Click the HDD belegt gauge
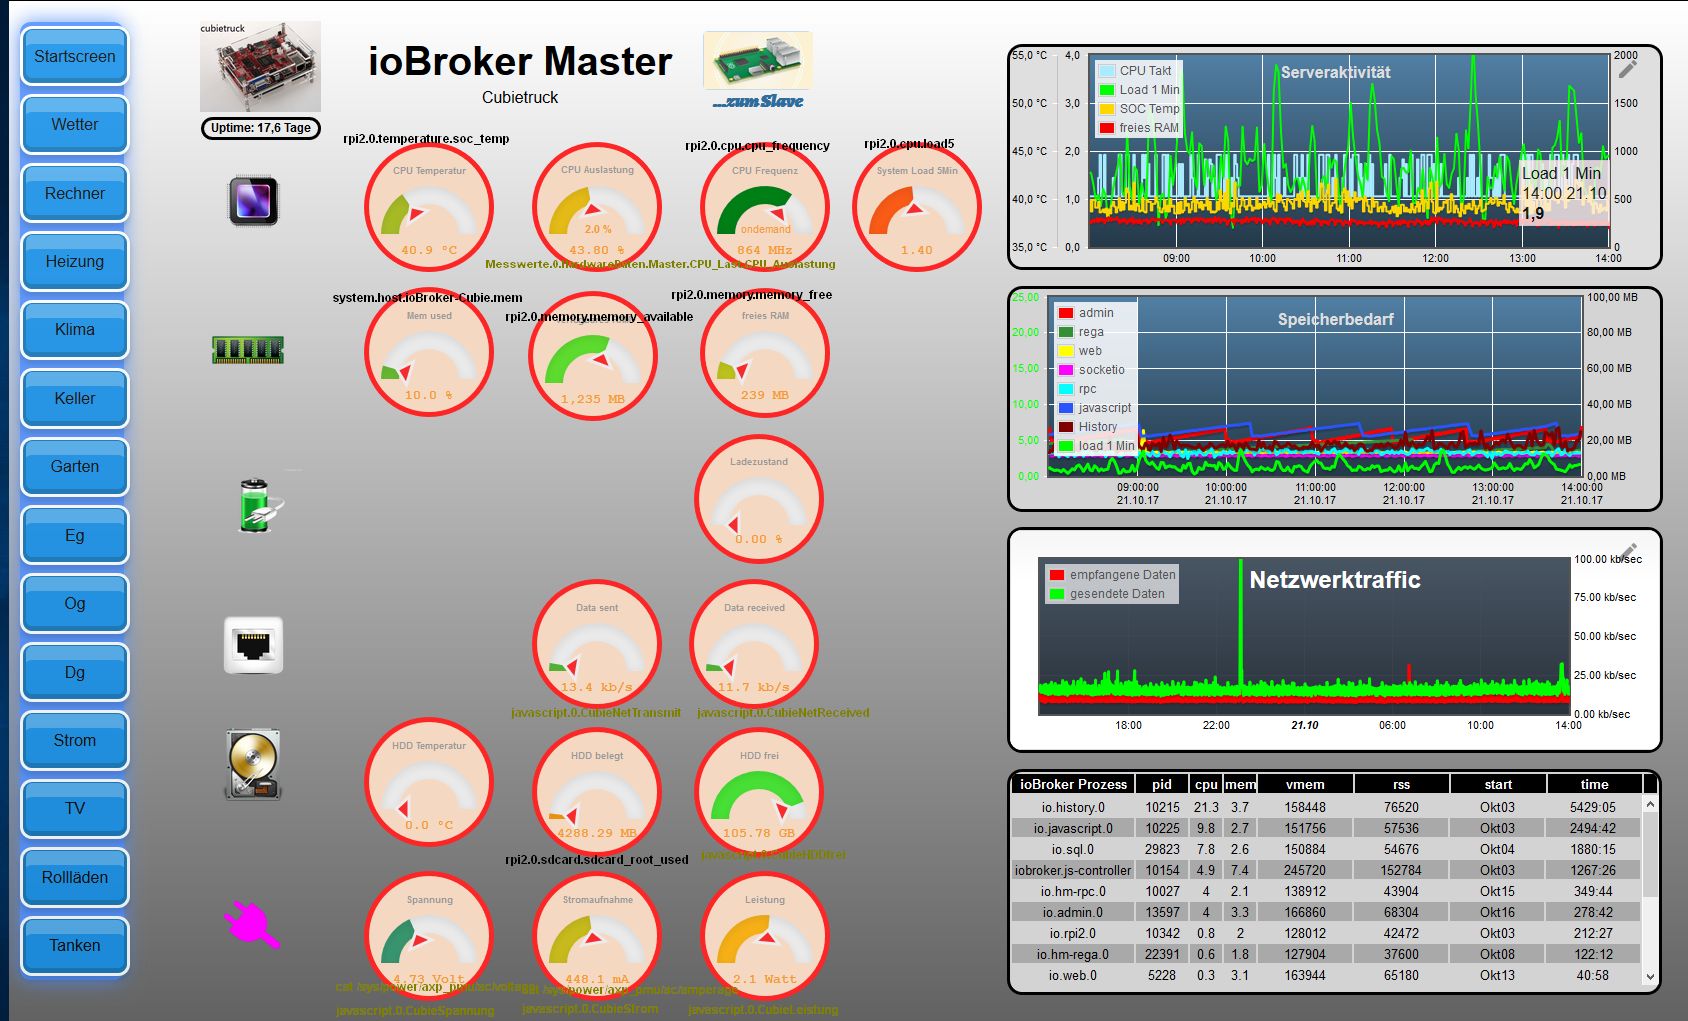1688x1021 pixels. coord(597,792)
